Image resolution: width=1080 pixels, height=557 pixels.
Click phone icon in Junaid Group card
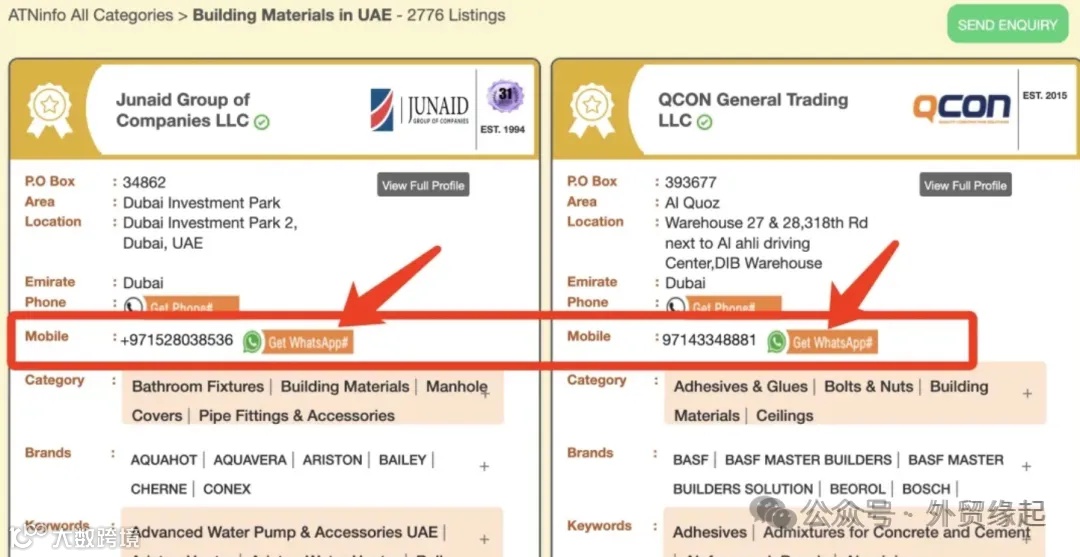(133, 306)
